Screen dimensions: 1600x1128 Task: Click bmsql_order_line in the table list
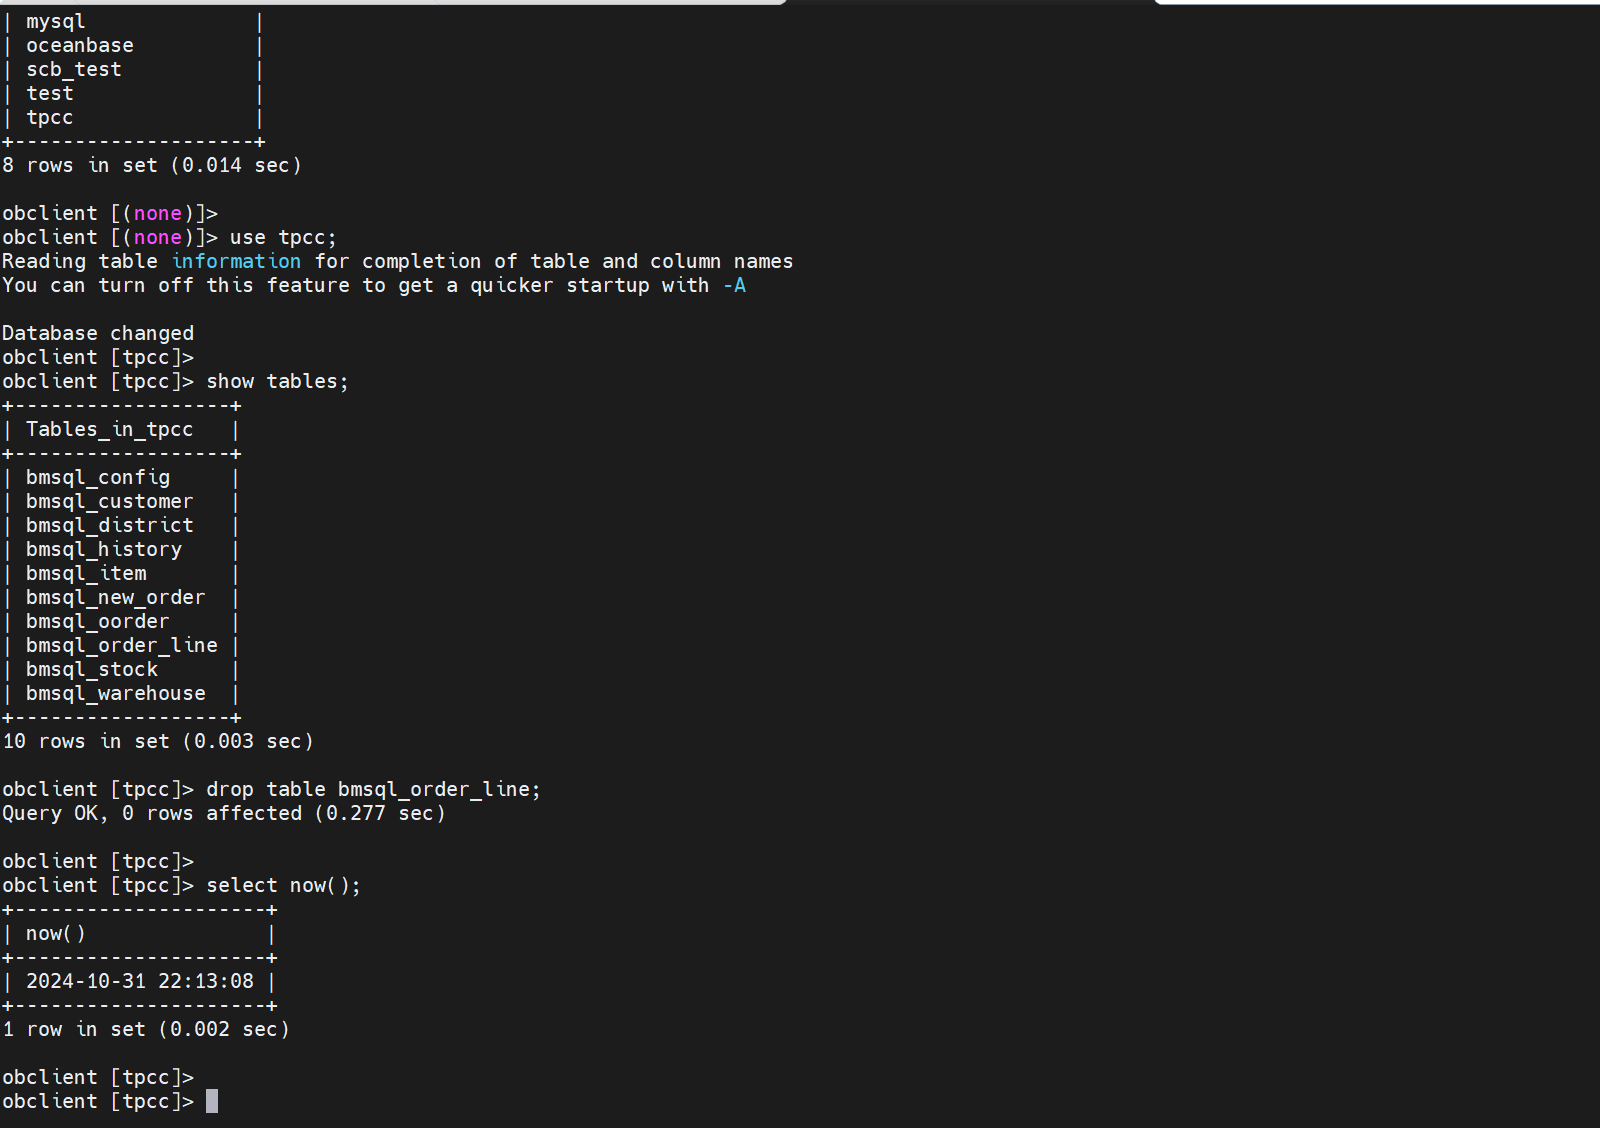pos(122,646)
